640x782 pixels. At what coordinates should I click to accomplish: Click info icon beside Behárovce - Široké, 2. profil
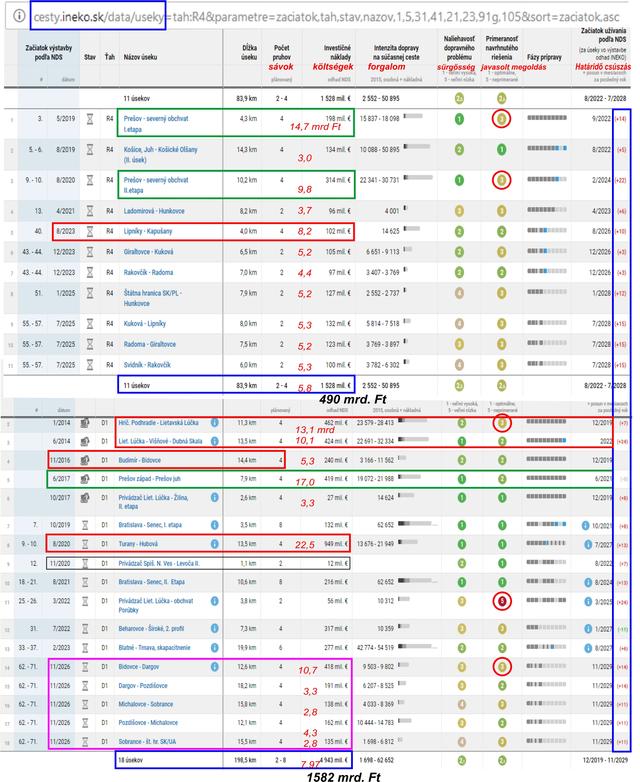click(x=214, y=628)
